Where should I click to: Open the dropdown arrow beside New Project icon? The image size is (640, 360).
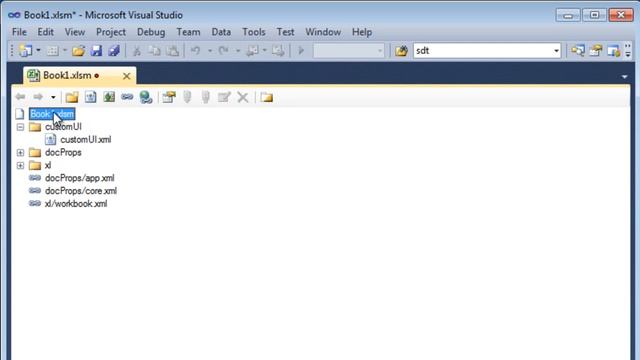(x=38, y=51)
